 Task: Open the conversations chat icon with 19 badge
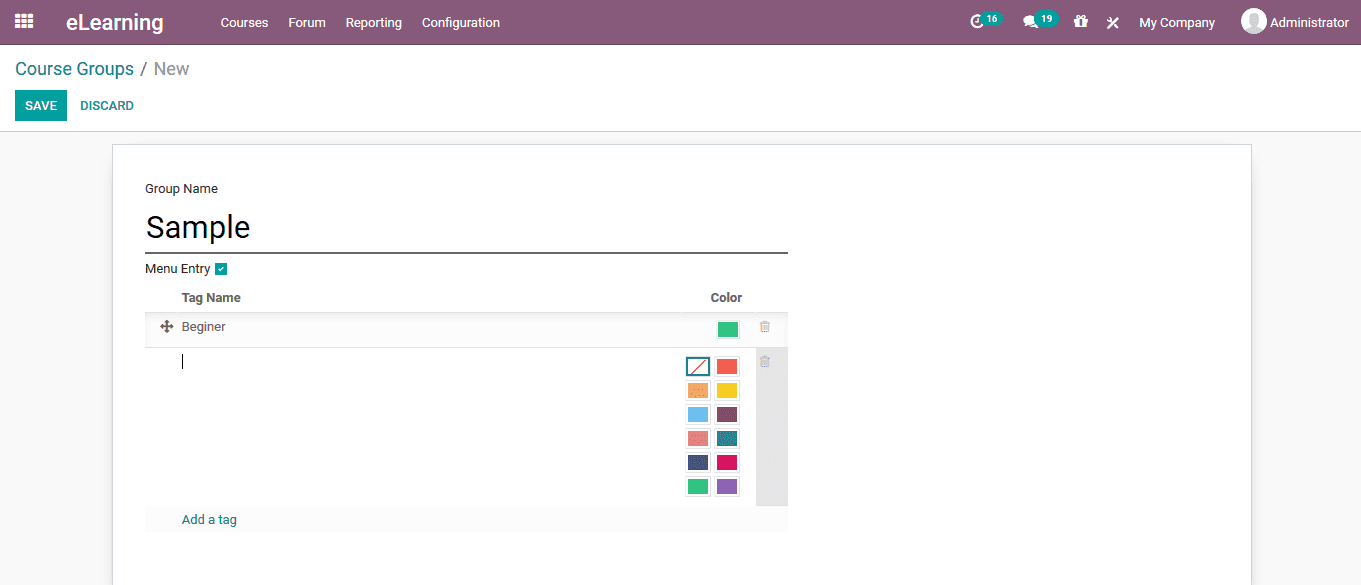click(x=1039, y=21)
